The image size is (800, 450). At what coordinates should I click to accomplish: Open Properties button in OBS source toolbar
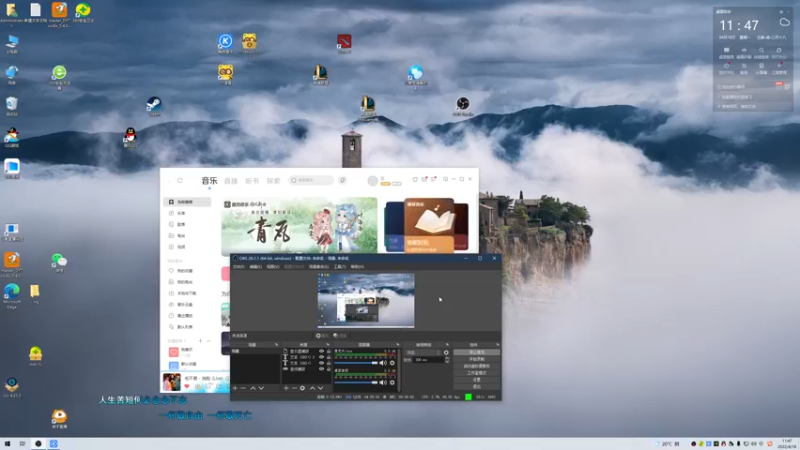pos(322,336)
